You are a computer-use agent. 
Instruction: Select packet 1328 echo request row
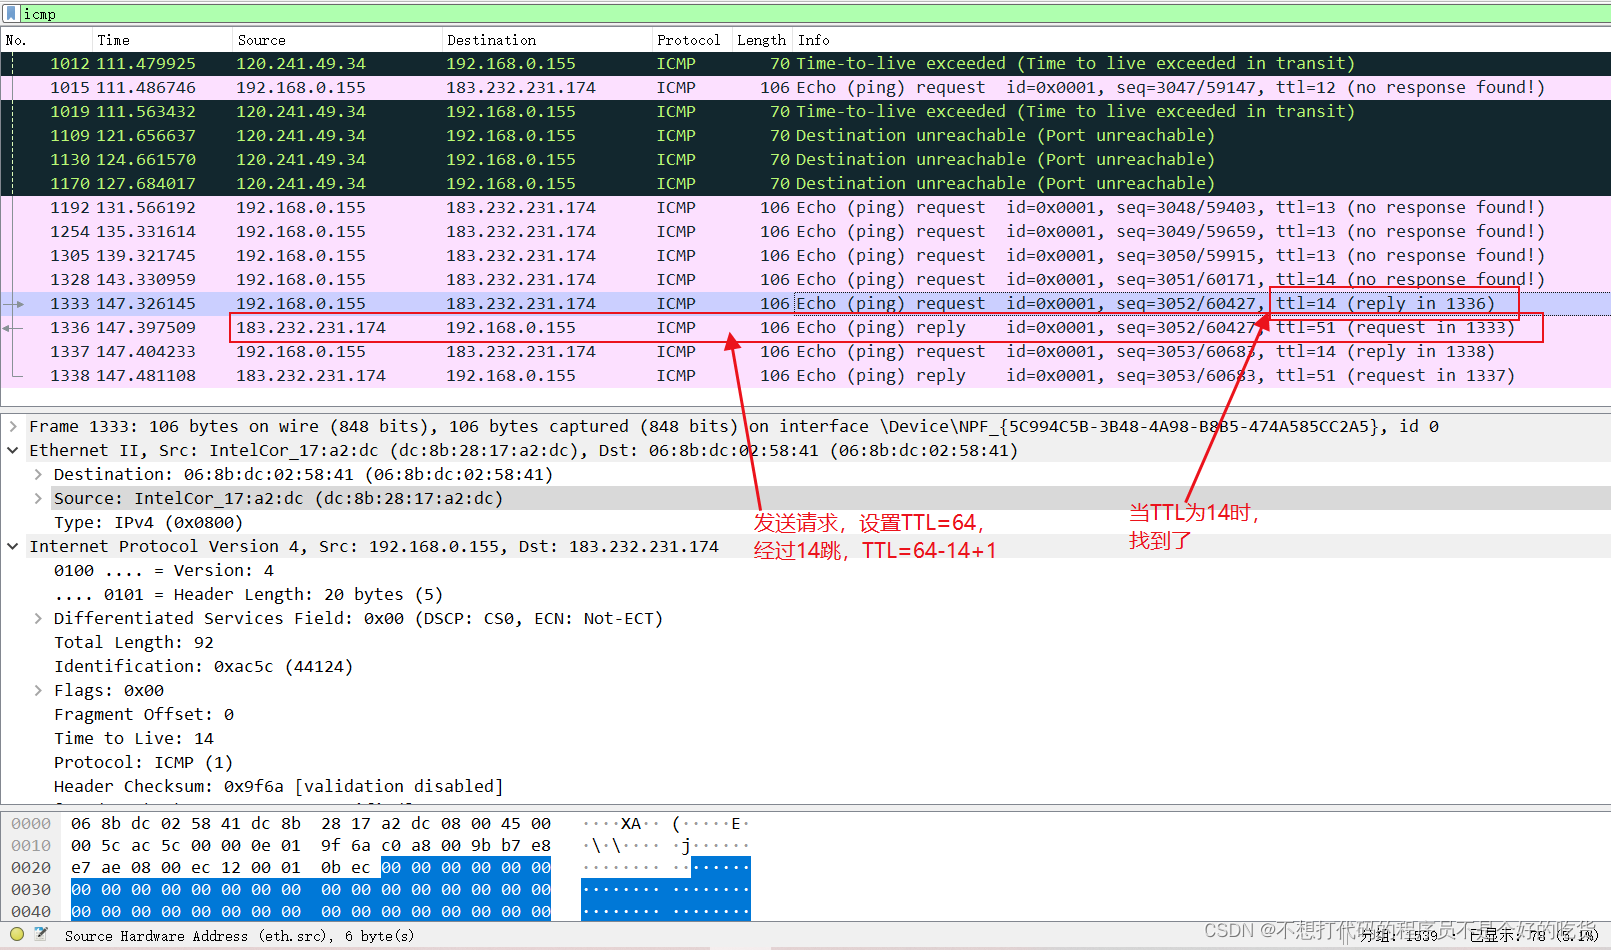tap(805, 279)
